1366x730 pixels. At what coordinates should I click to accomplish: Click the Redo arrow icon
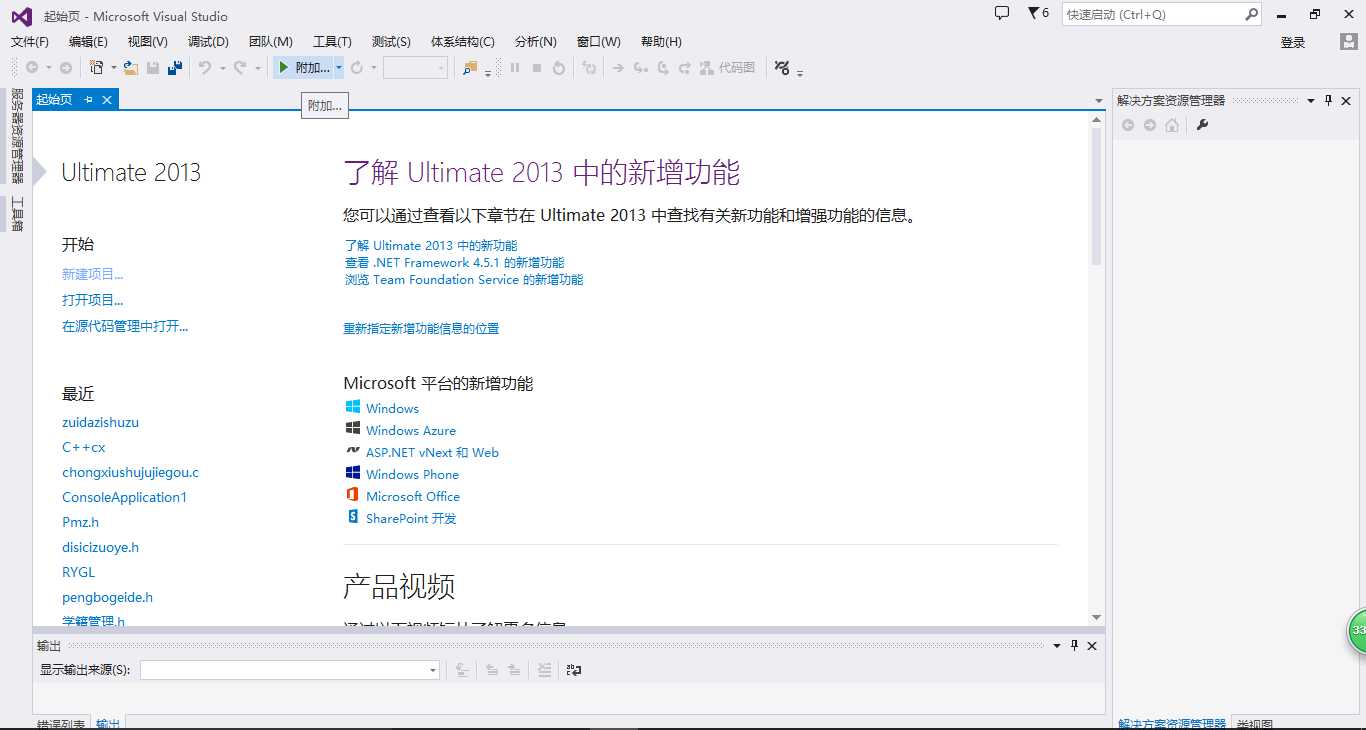239,67
